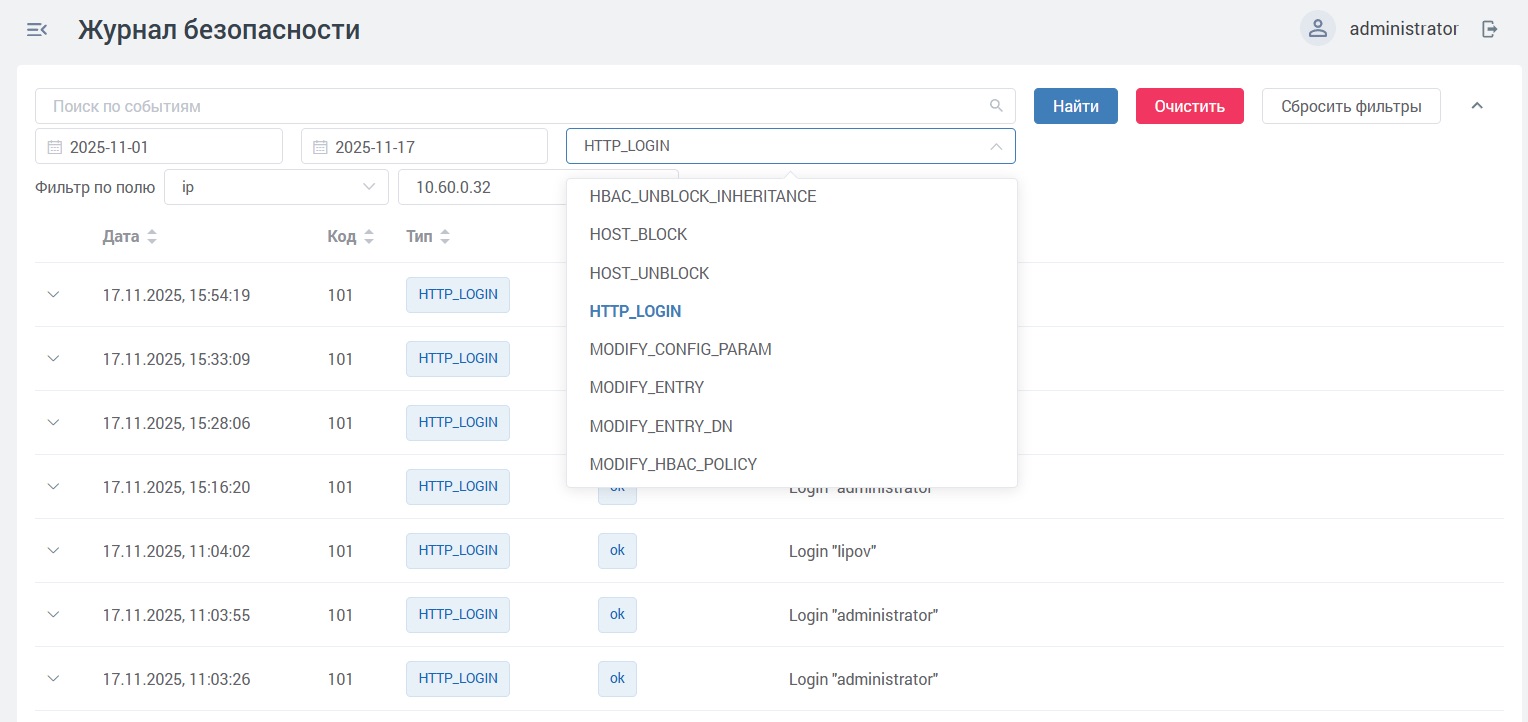Click the Журнал безопасности page title
The width and height of the screenshot is (1528, 722).
(219, 30)
